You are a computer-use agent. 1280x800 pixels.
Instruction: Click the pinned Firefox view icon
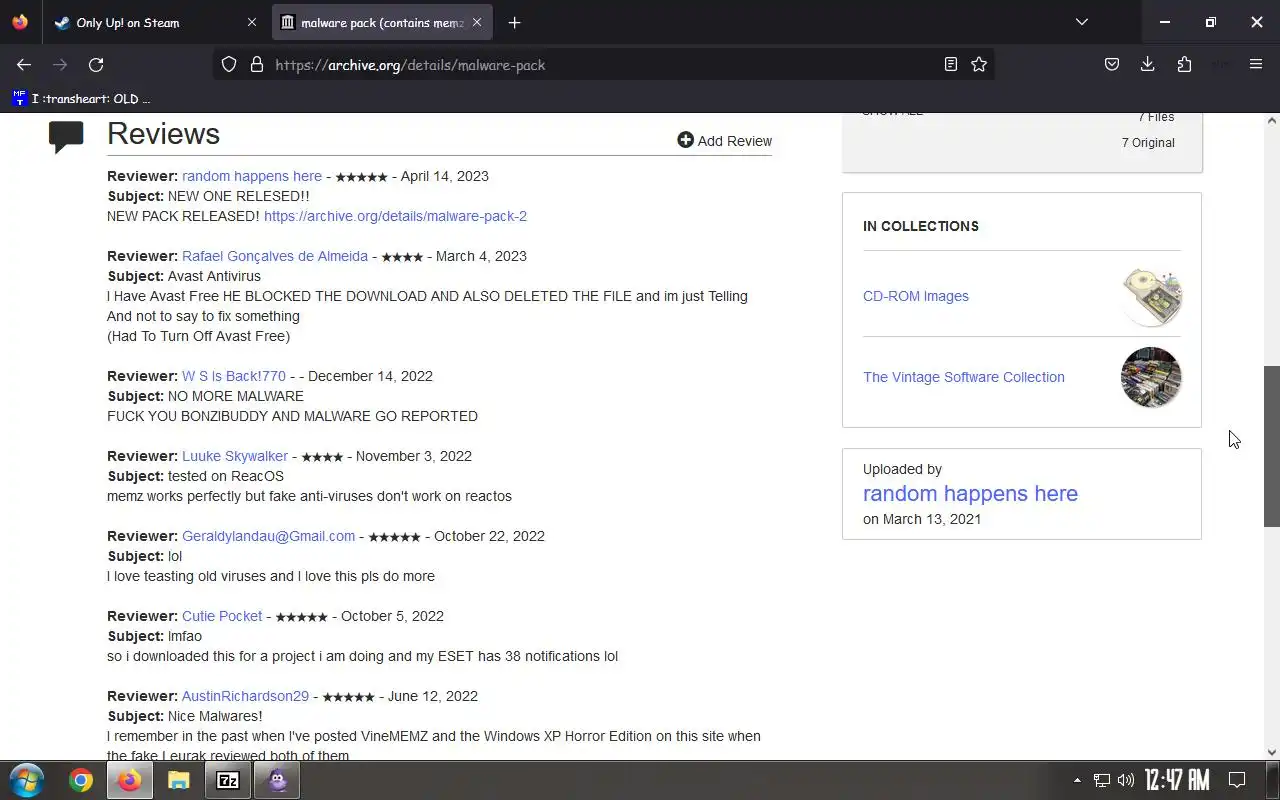click(20, 22)
